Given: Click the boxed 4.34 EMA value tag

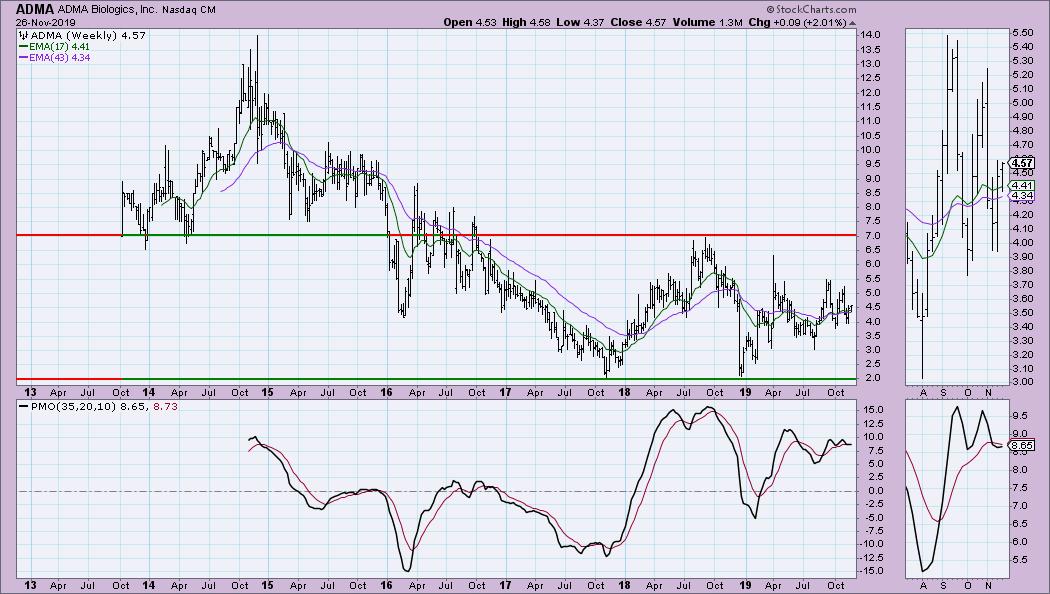Looking at the screenshot, I should pos(1022,196).
